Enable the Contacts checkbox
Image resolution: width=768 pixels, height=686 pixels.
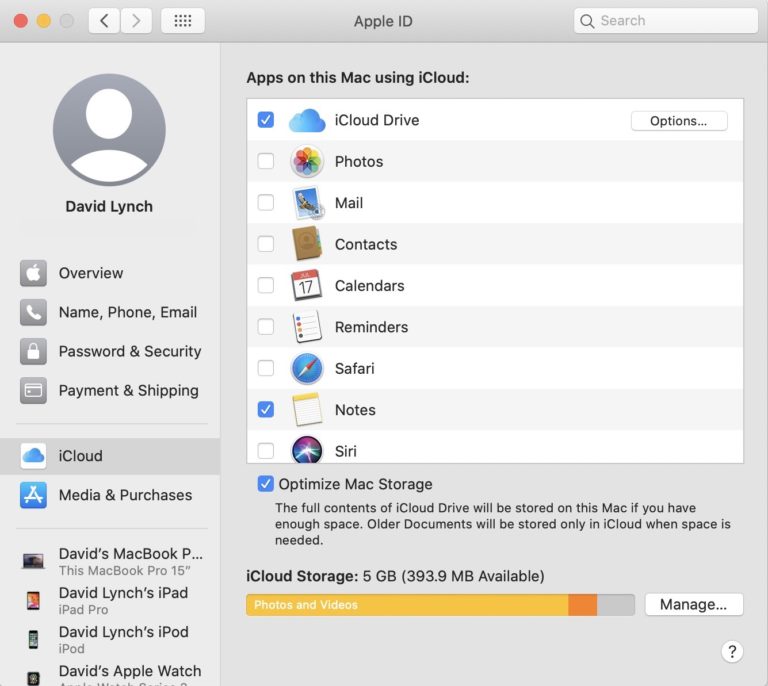[265, 244]
